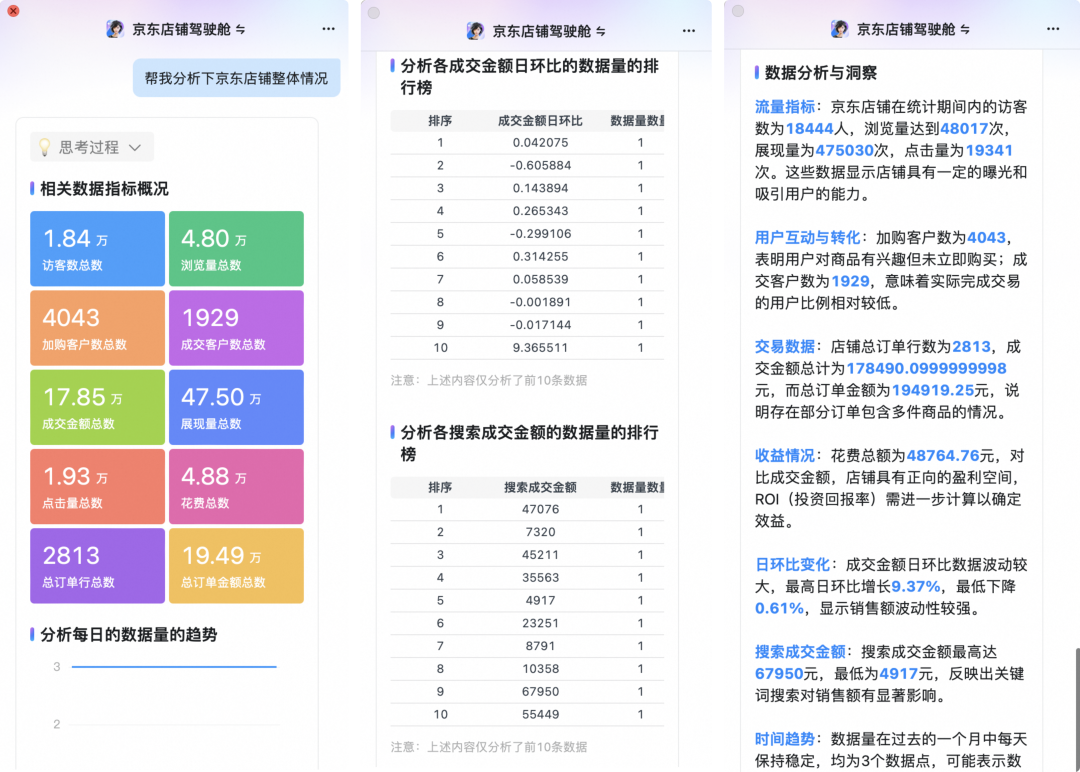1080x772 pixels.
Task: Click the 收益情况 heading link
Action: point(785,455)
